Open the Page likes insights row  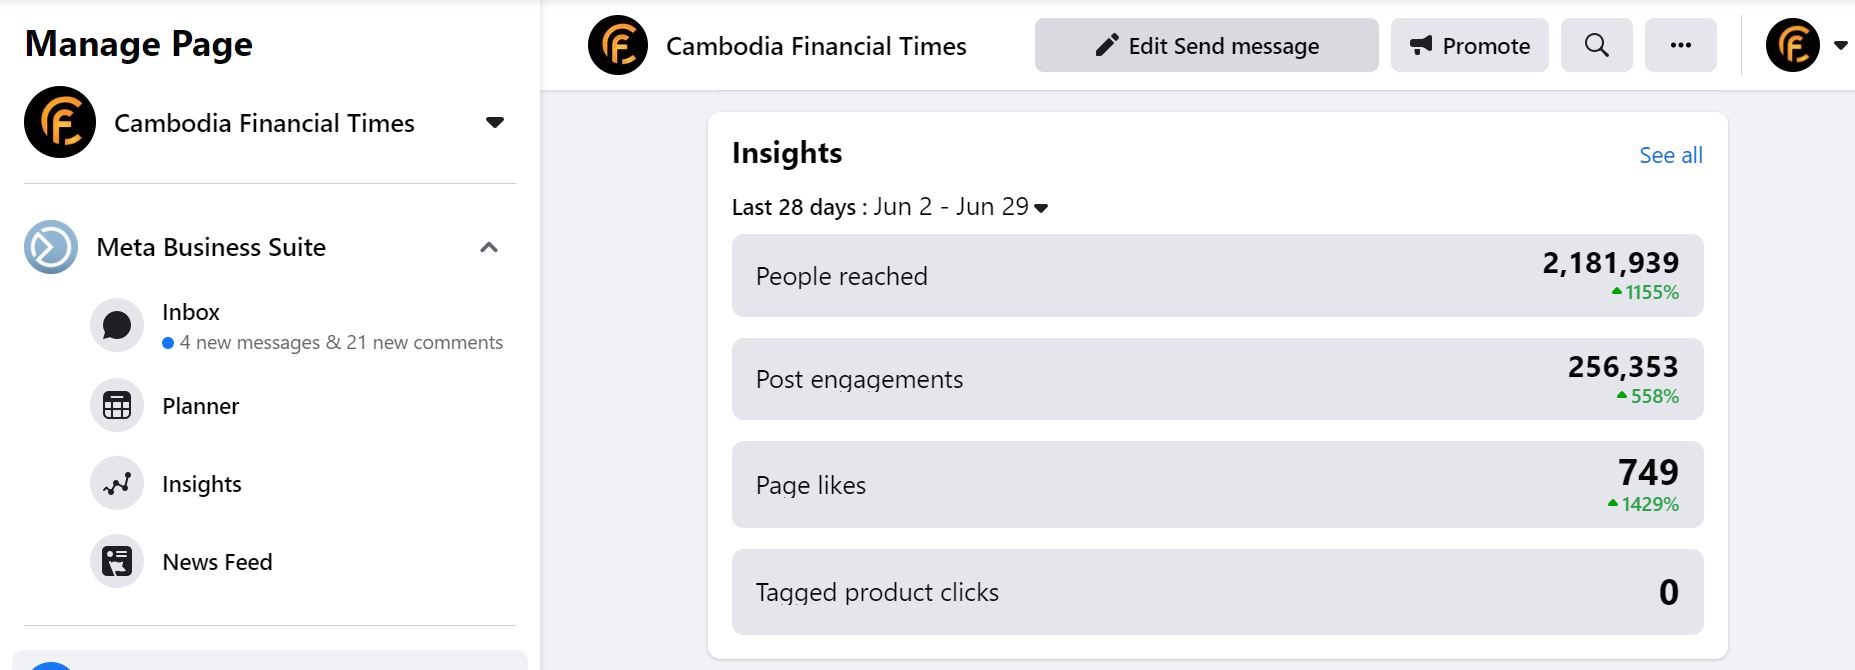coord(1217,485)
